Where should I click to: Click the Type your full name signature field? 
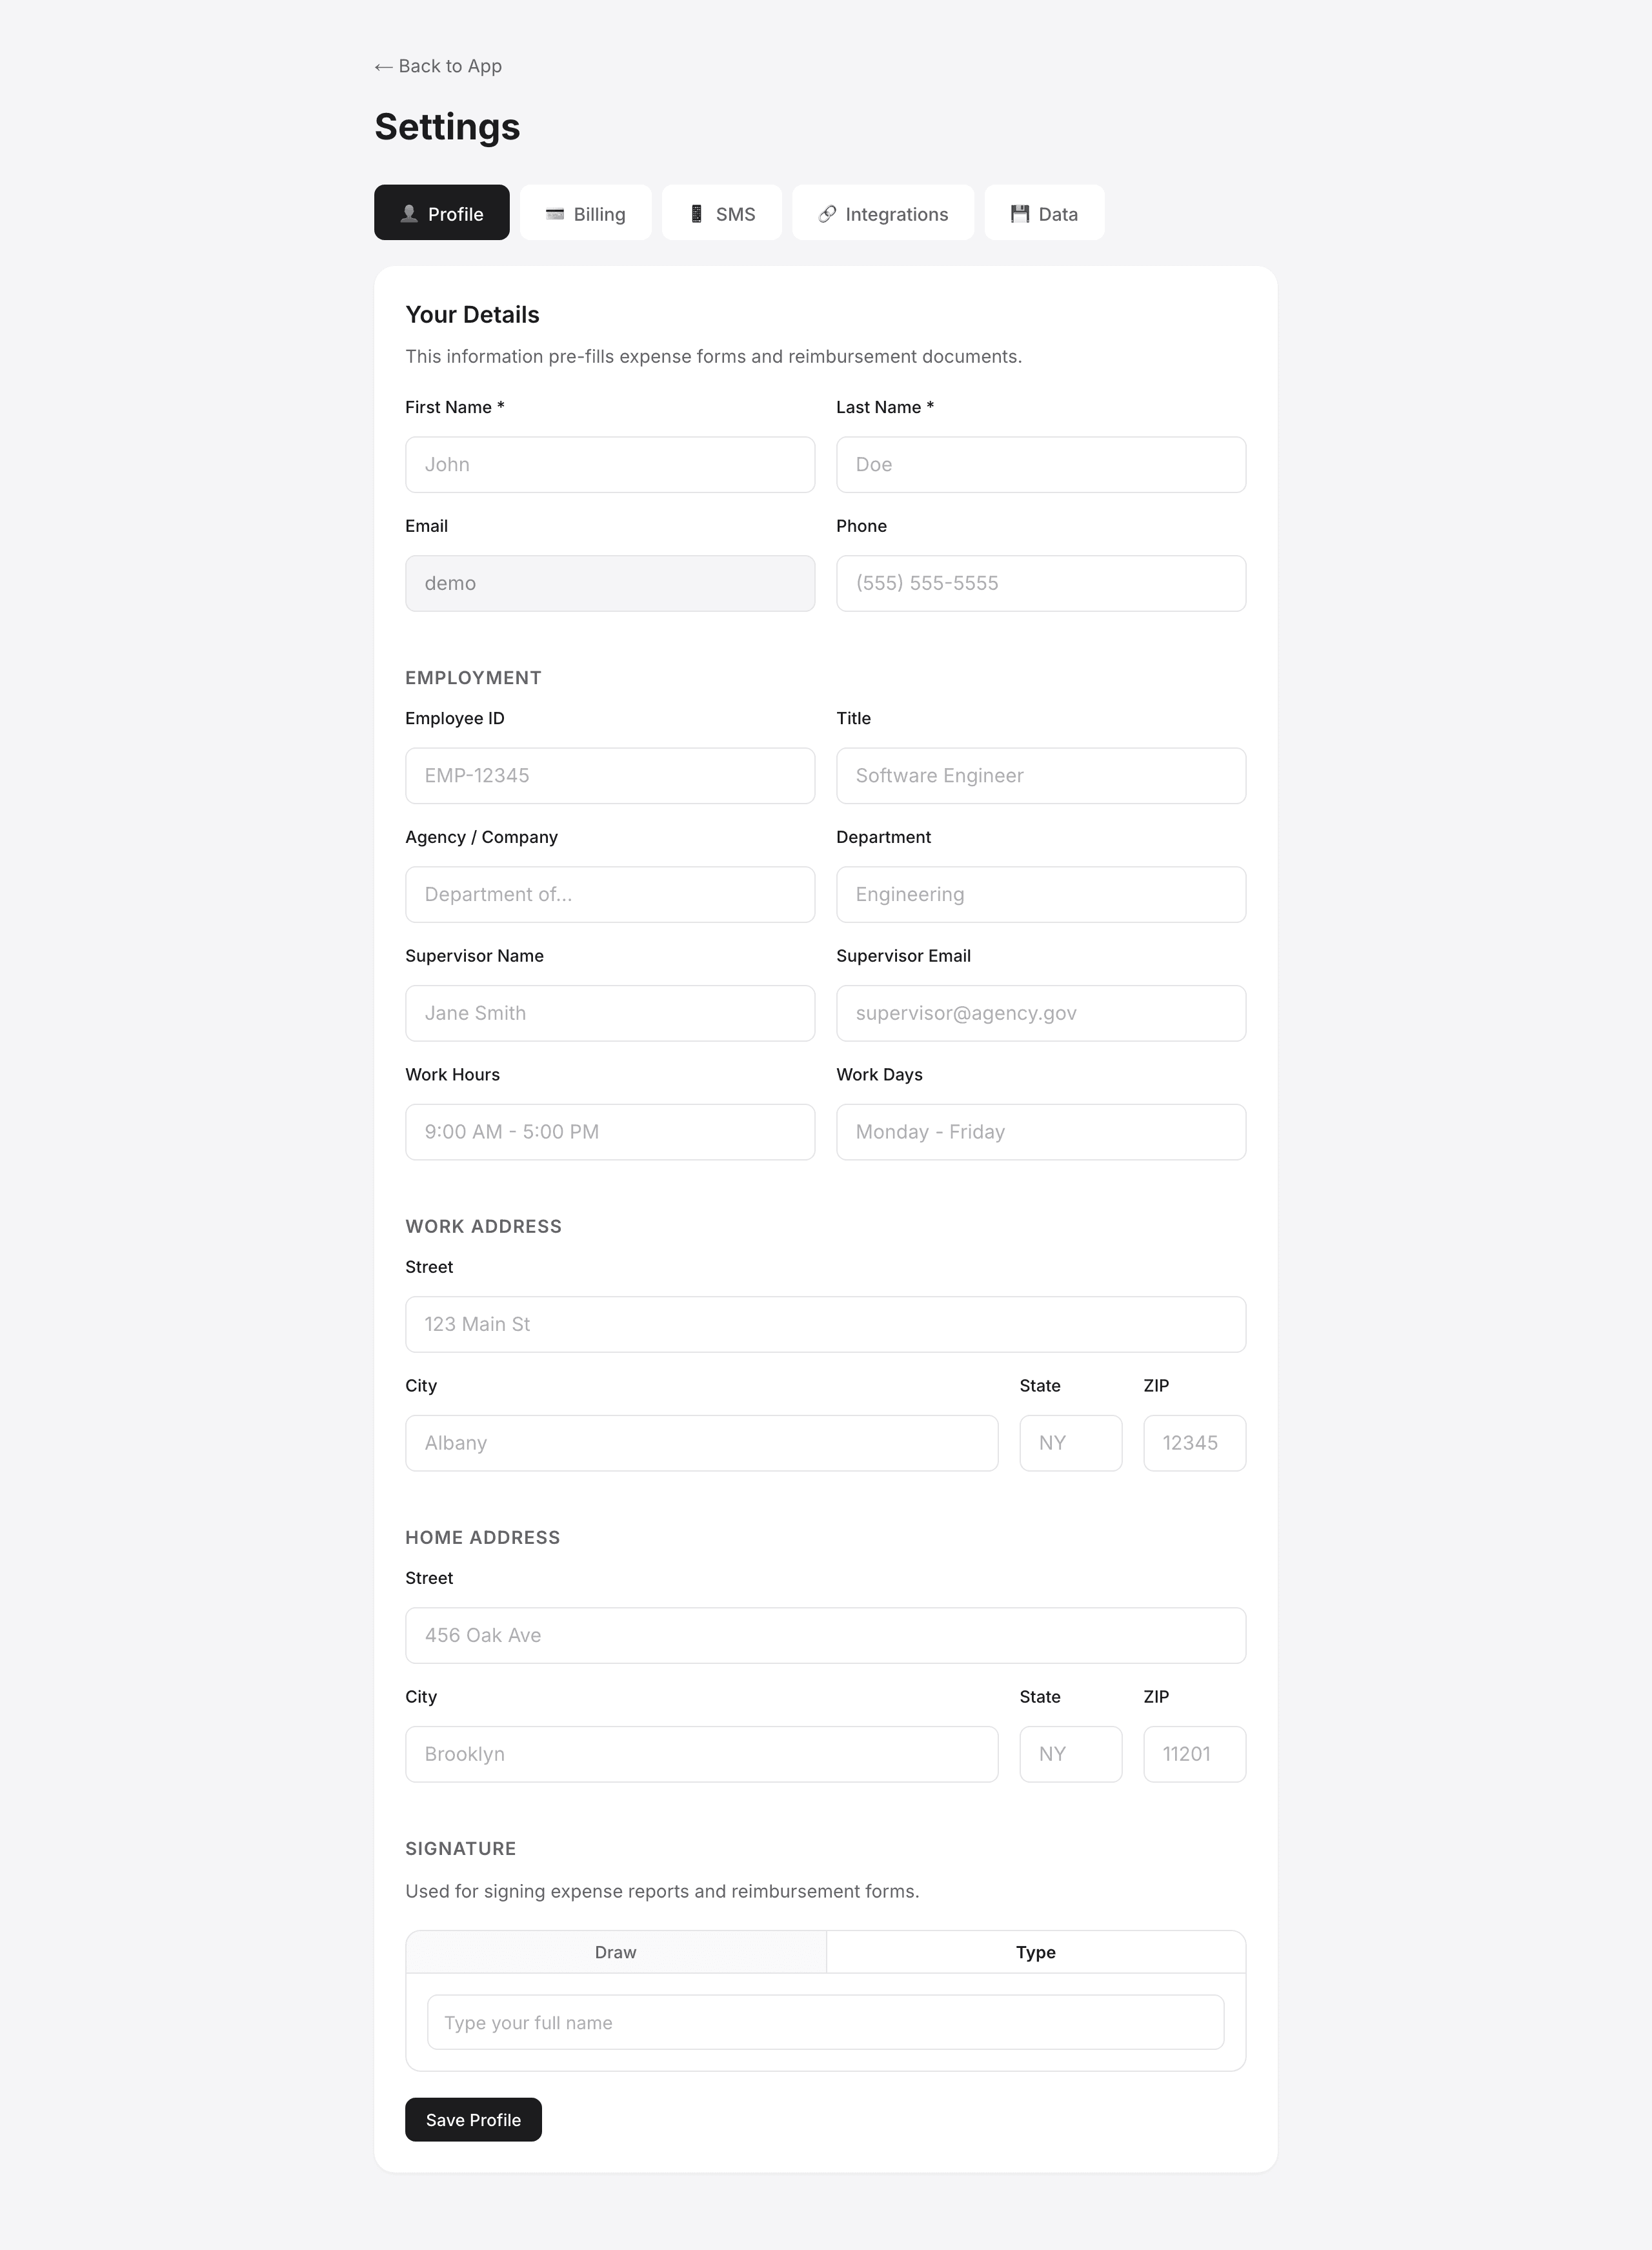click(x=825, y=2022)
